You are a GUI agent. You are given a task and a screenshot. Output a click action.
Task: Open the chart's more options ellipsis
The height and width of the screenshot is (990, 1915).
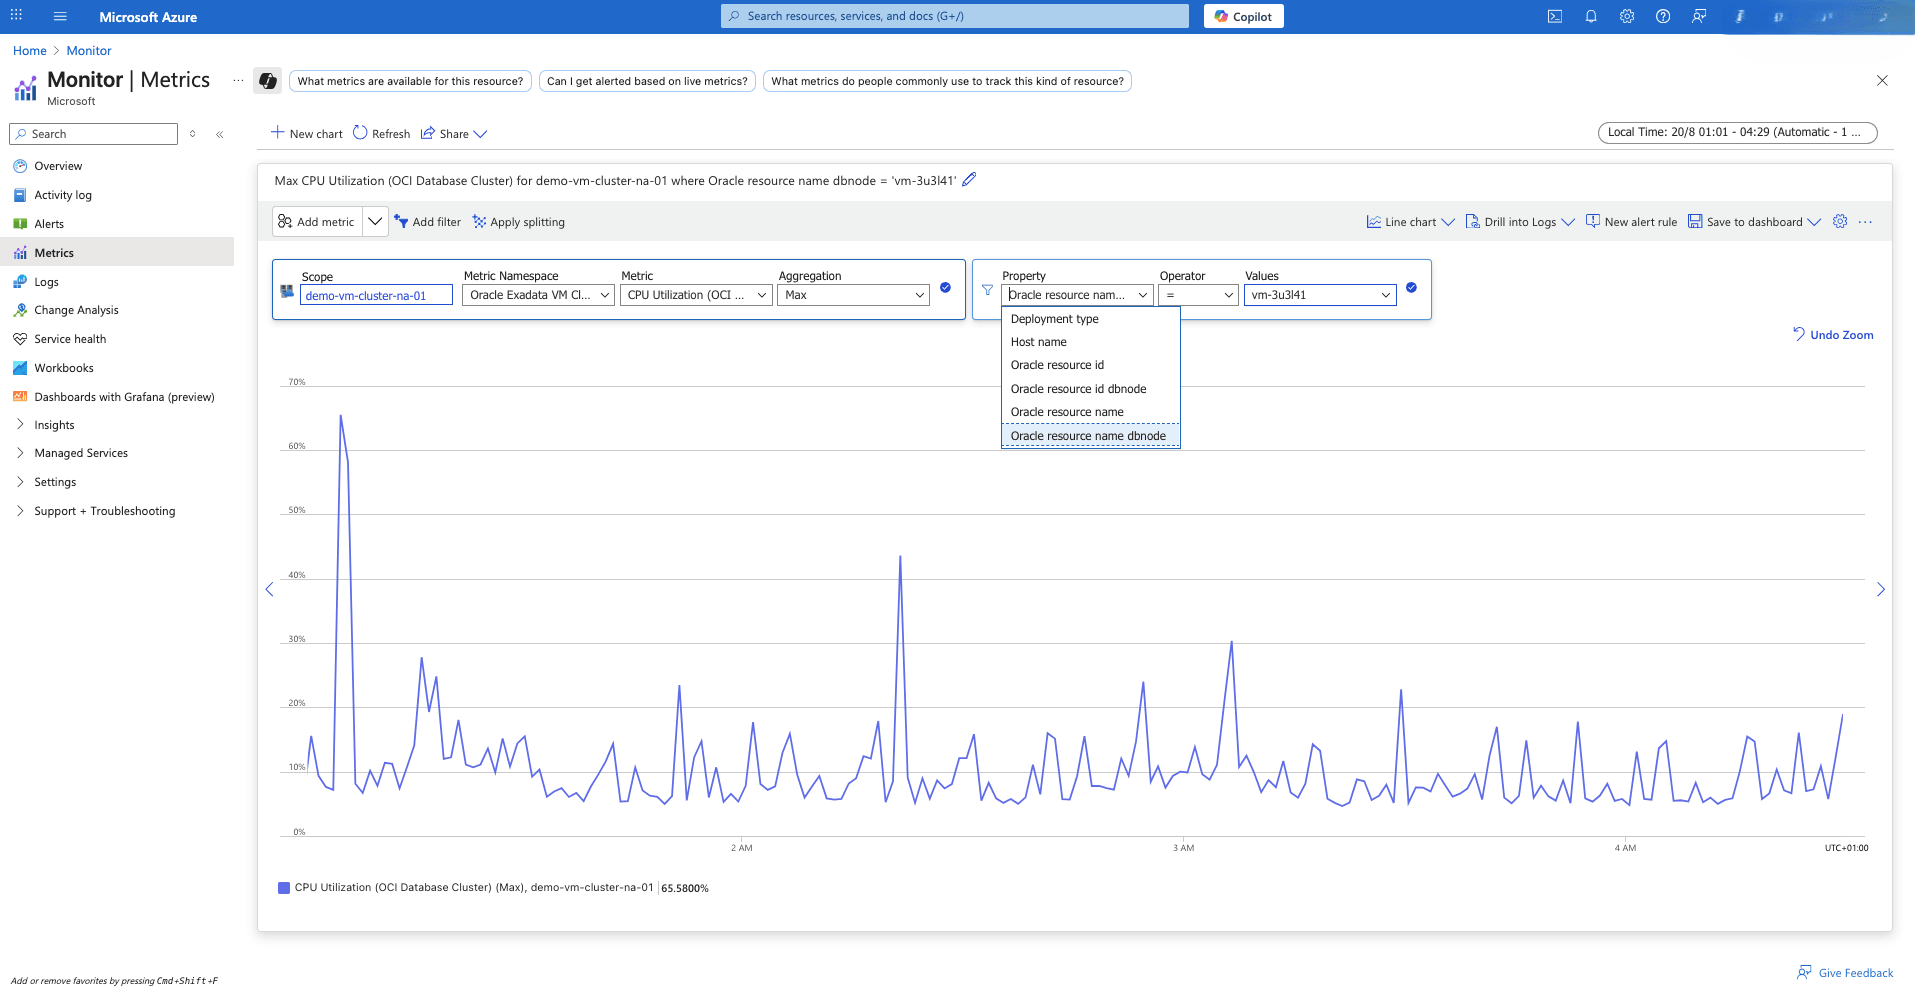1865,222
